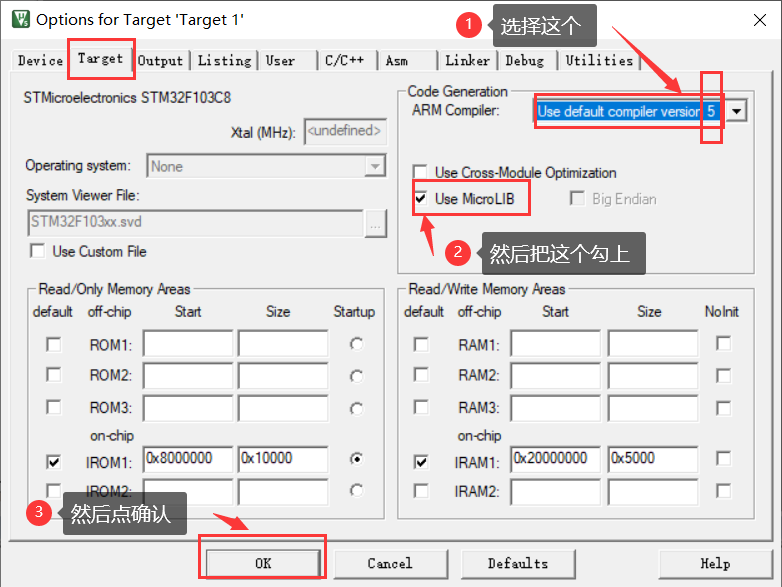Select IROM2 Startup radio button

pos(357,491)
